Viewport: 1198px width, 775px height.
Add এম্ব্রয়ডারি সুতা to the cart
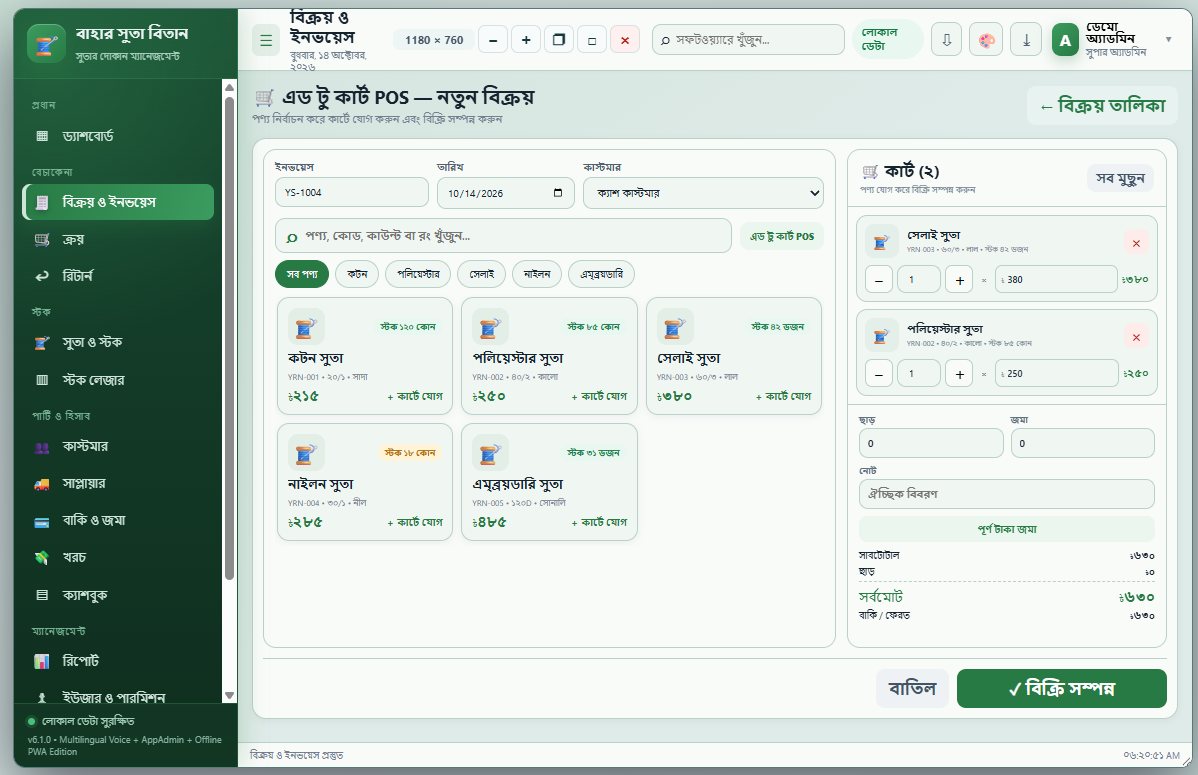[x=599, y=522]
